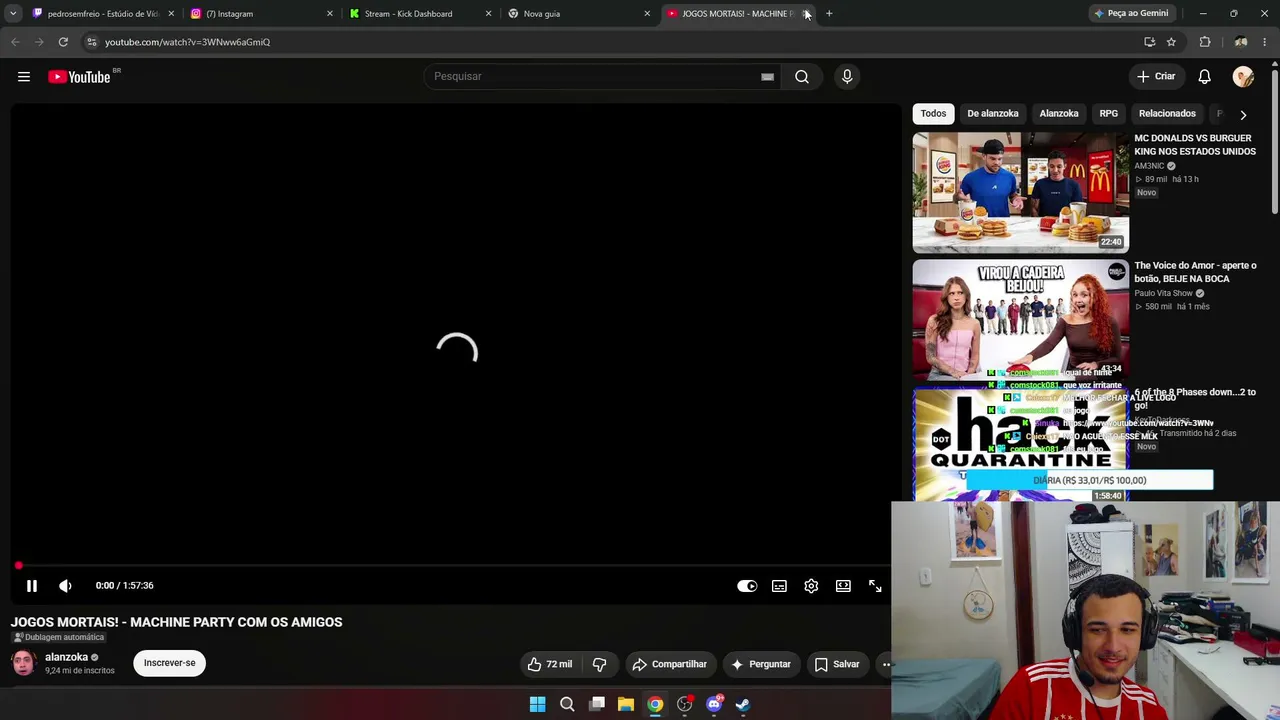Click the Inscrever-se subscribe button
Viewport: 1280px width, 720px height.
tap(169, 663)
